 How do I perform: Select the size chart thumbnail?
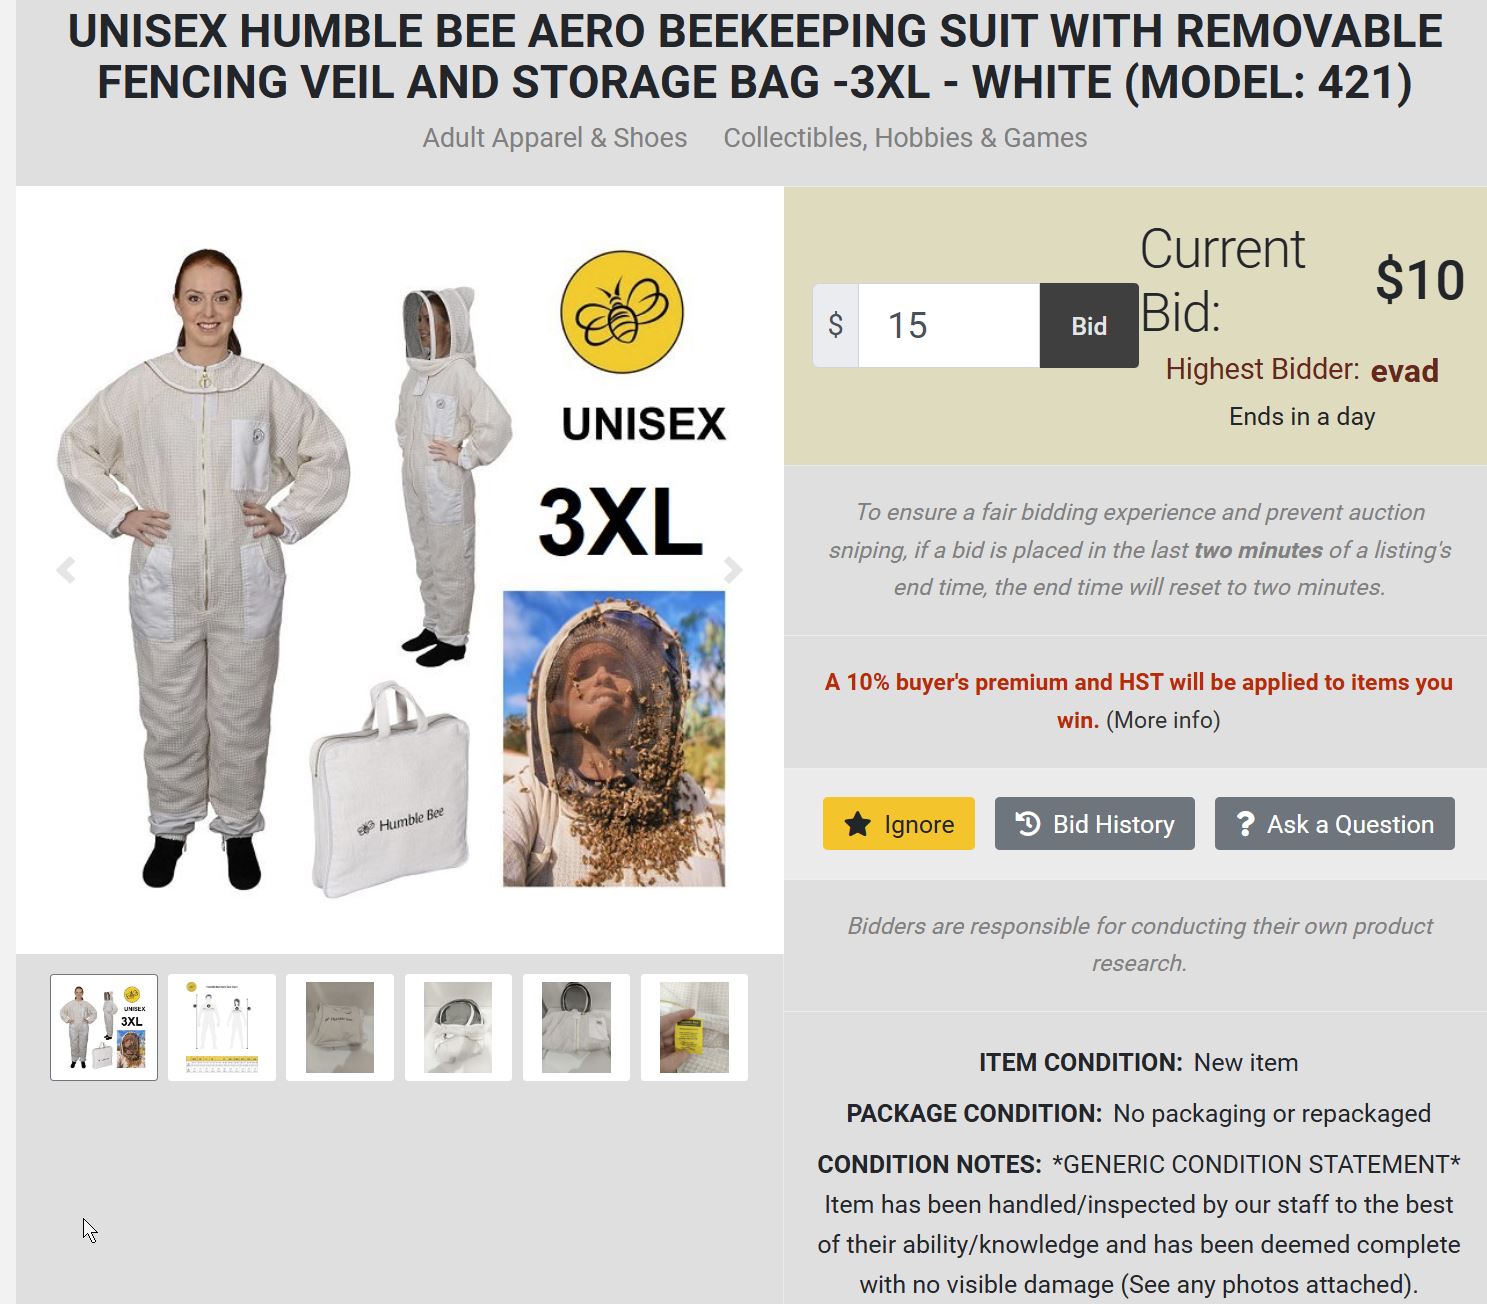coord(222,1027)
